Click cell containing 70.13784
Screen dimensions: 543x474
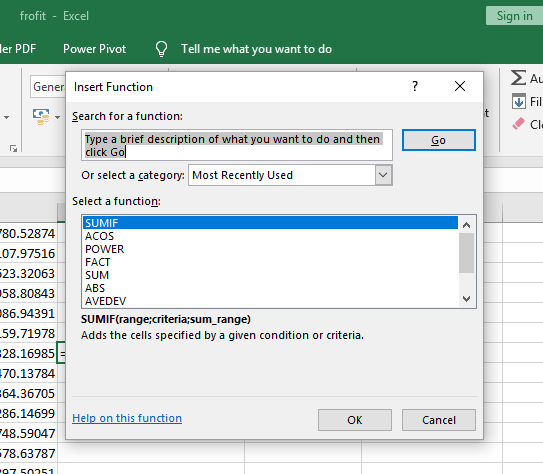click(28, 373)
